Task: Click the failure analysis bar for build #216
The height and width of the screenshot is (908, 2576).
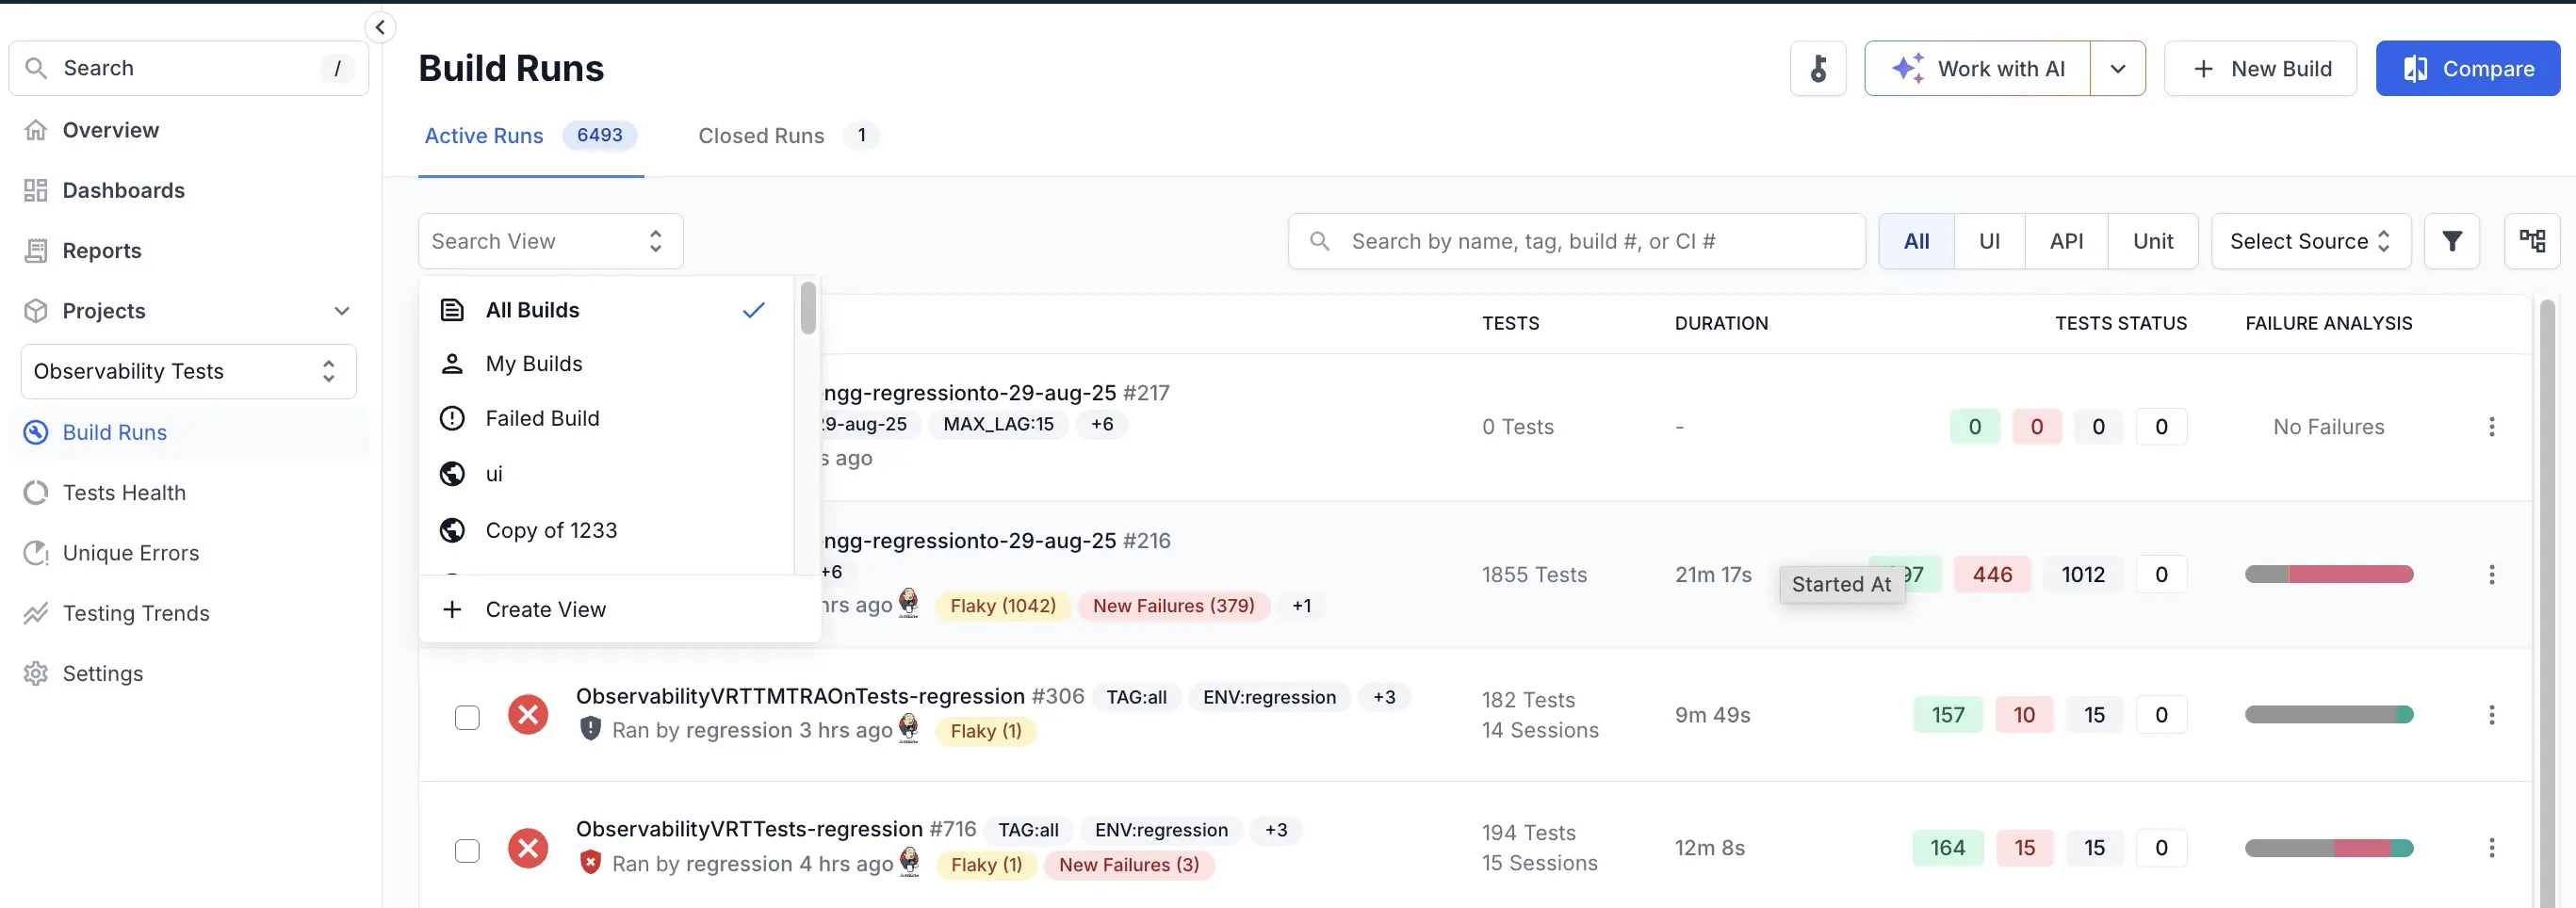Action: [x=2329, y=574]
